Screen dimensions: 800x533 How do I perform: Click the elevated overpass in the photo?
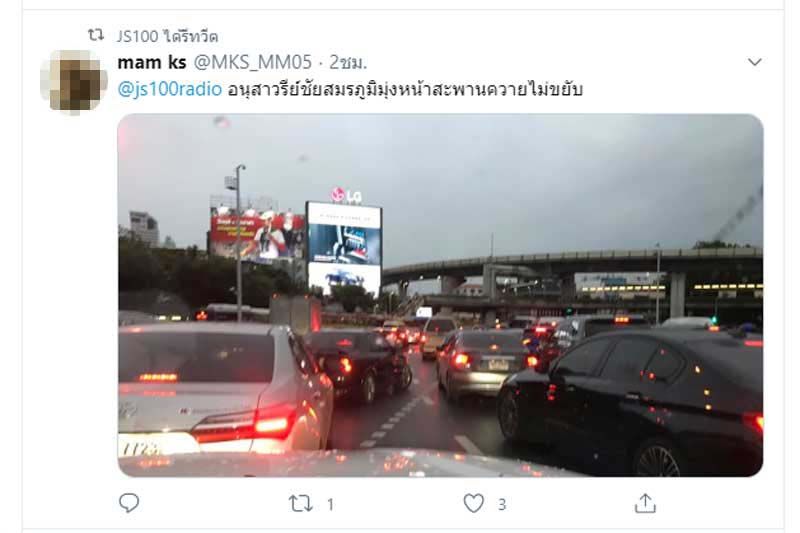coord(571,263)
